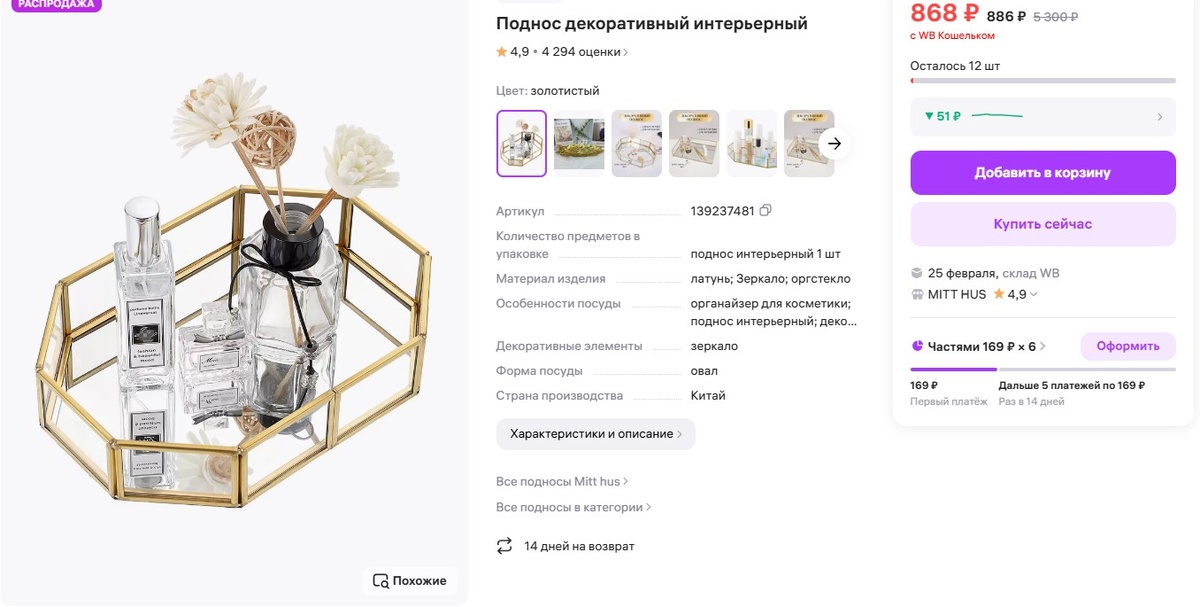Copy the article number 139237481
The height and width of the screenshot is (607, 1200).
point(766,211)
